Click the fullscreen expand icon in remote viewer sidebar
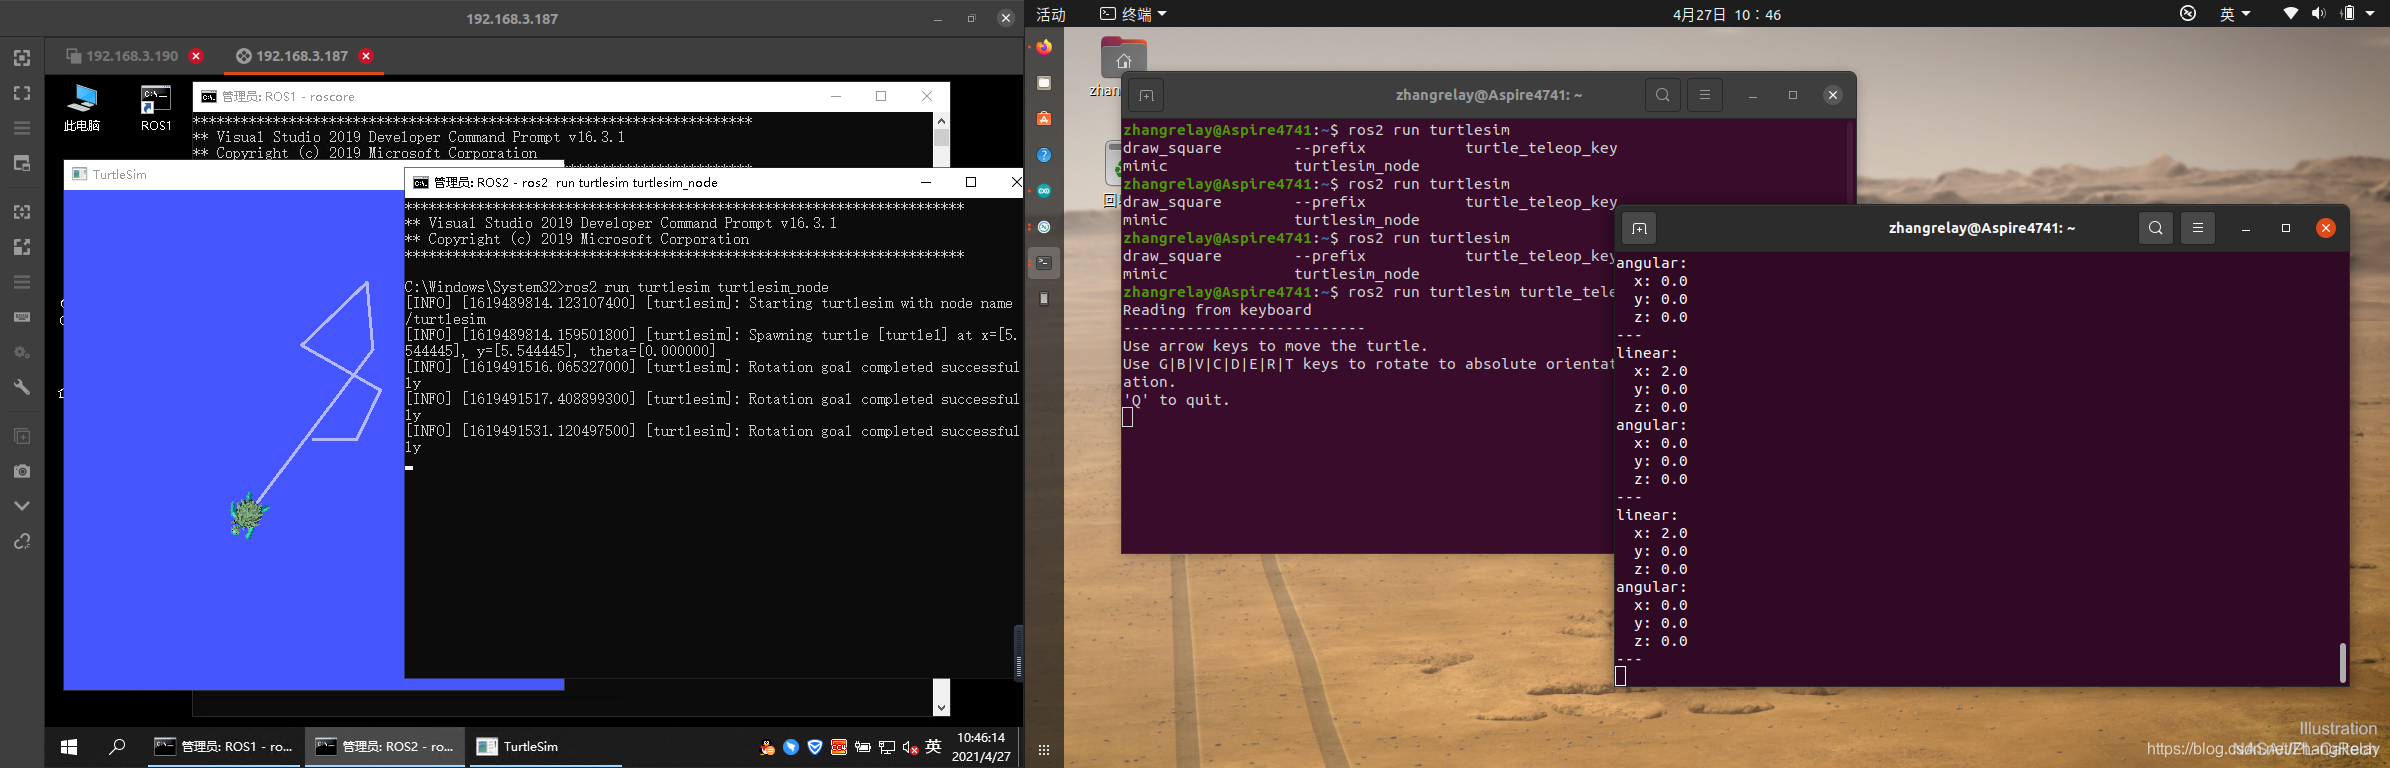The image size is (2390, 768). coord(22,93)
